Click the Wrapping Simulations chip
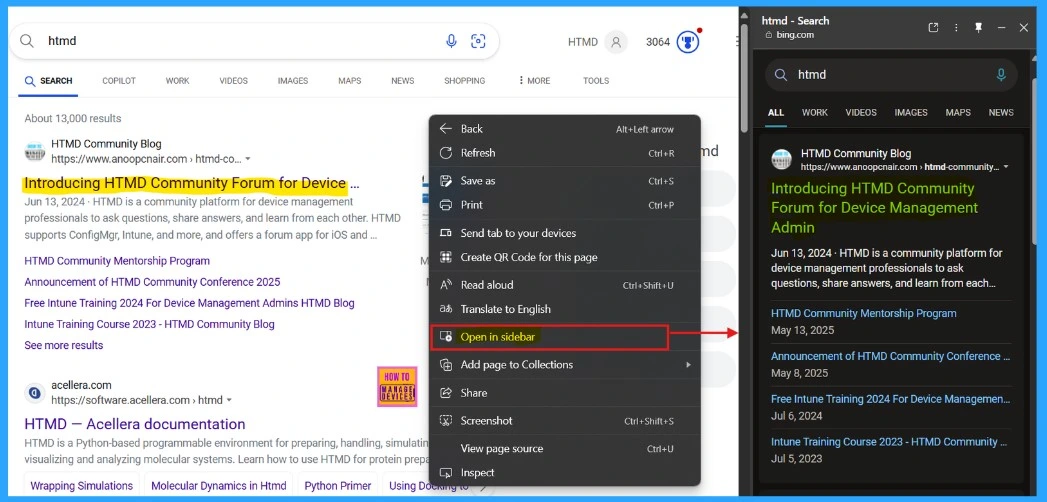The height and width of the screenshot is (502, 1047). pyautogui.click(x=81, y=486)
